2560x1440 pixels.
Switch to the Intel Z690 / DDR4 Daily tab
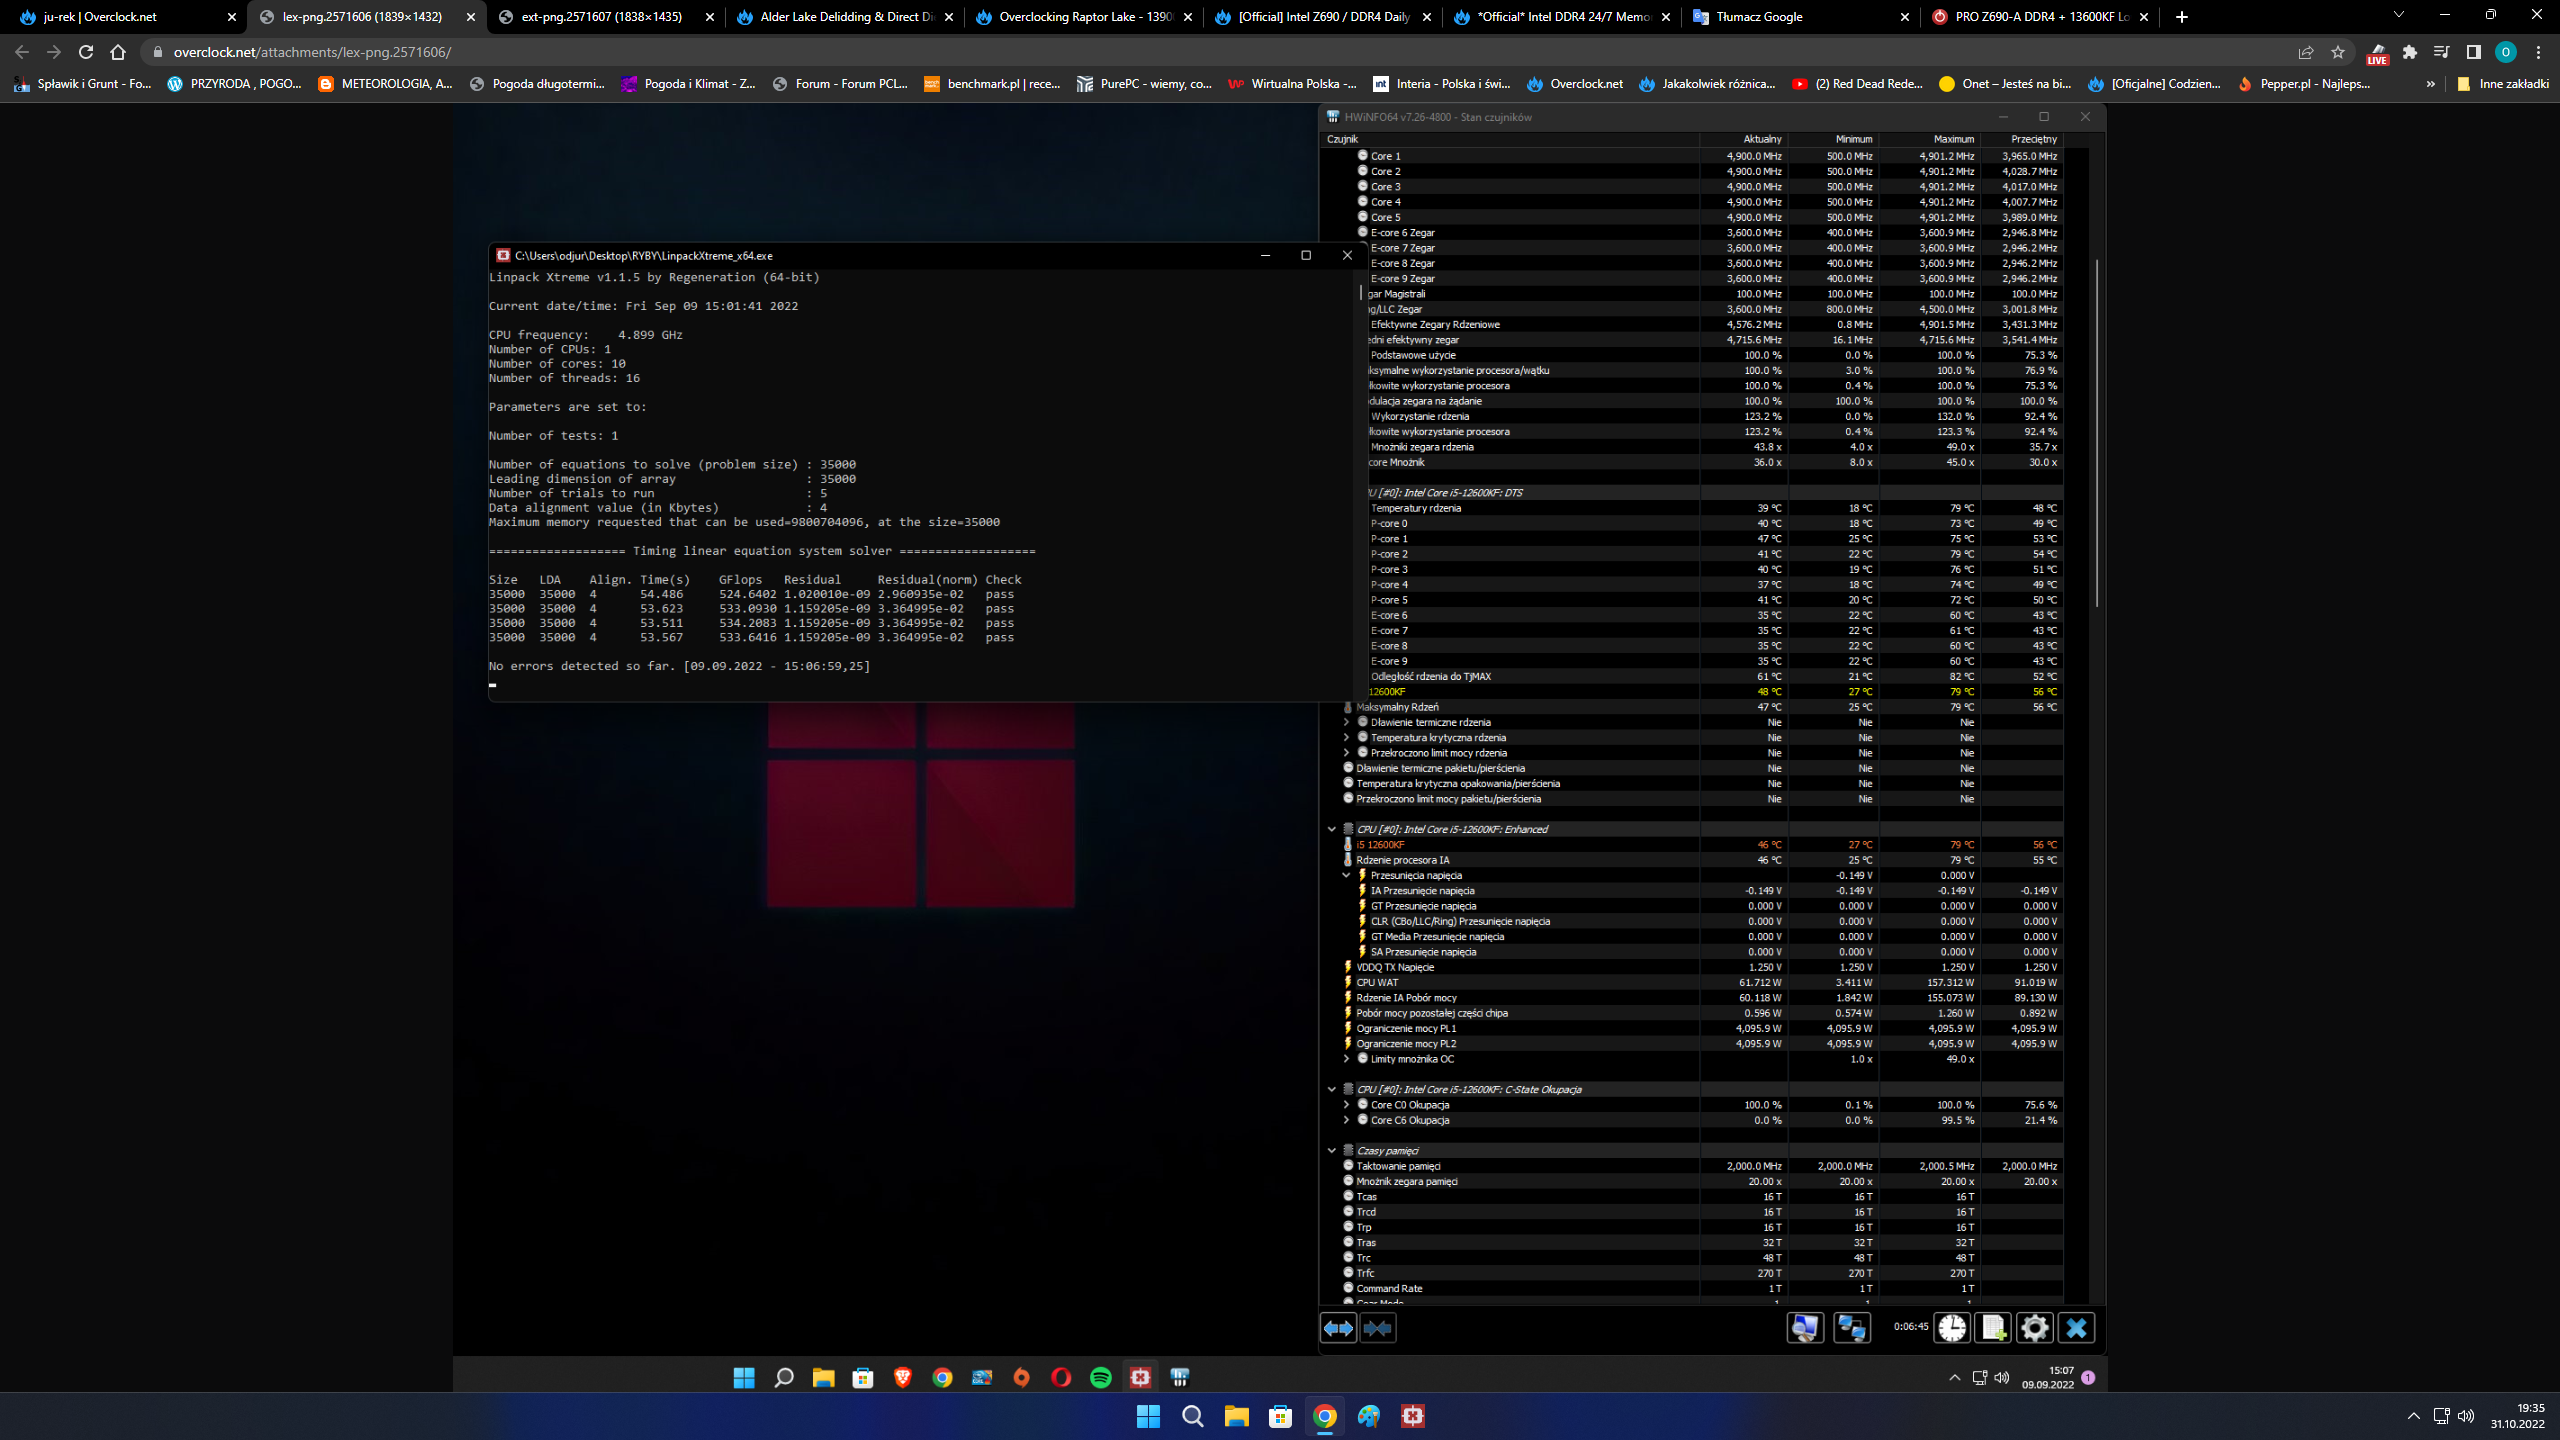pyautogui.click(x=1324, y=17)
